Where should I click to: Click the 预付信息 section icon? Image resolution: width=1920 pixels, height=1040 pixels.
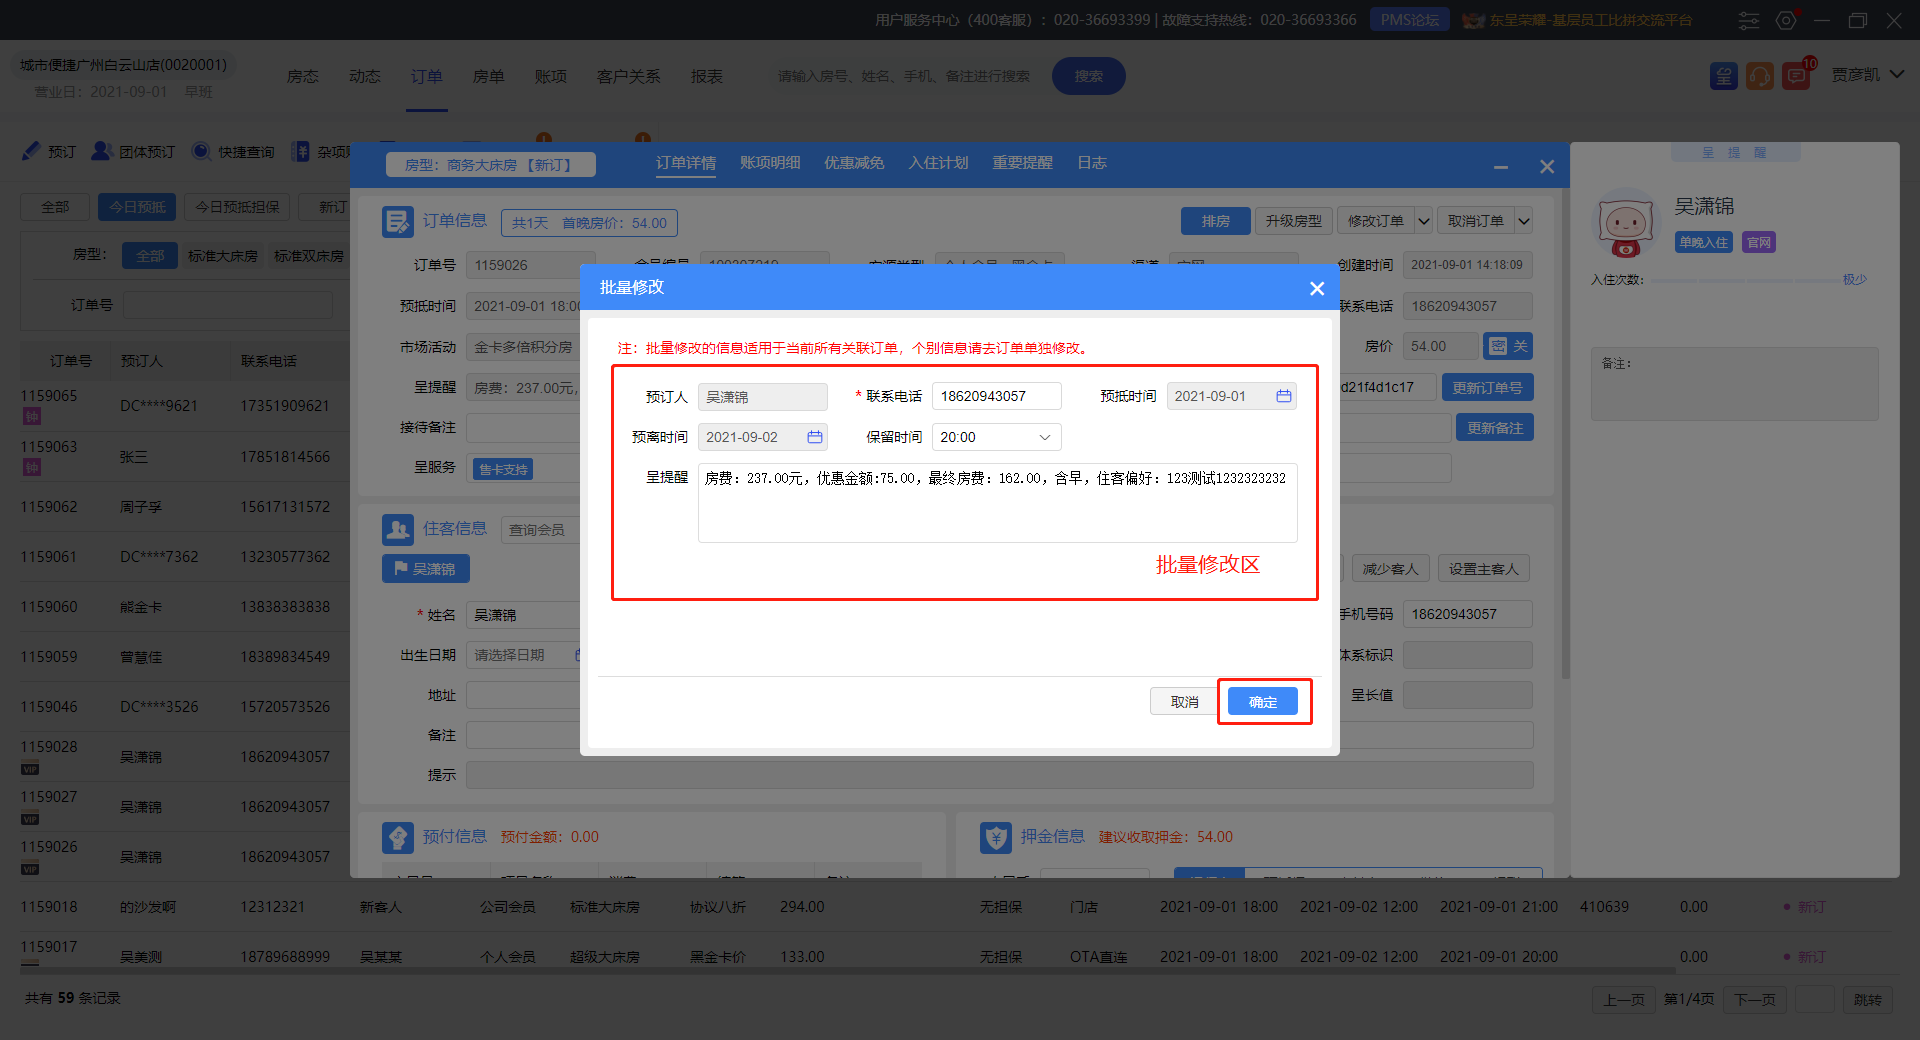[397, 837]
